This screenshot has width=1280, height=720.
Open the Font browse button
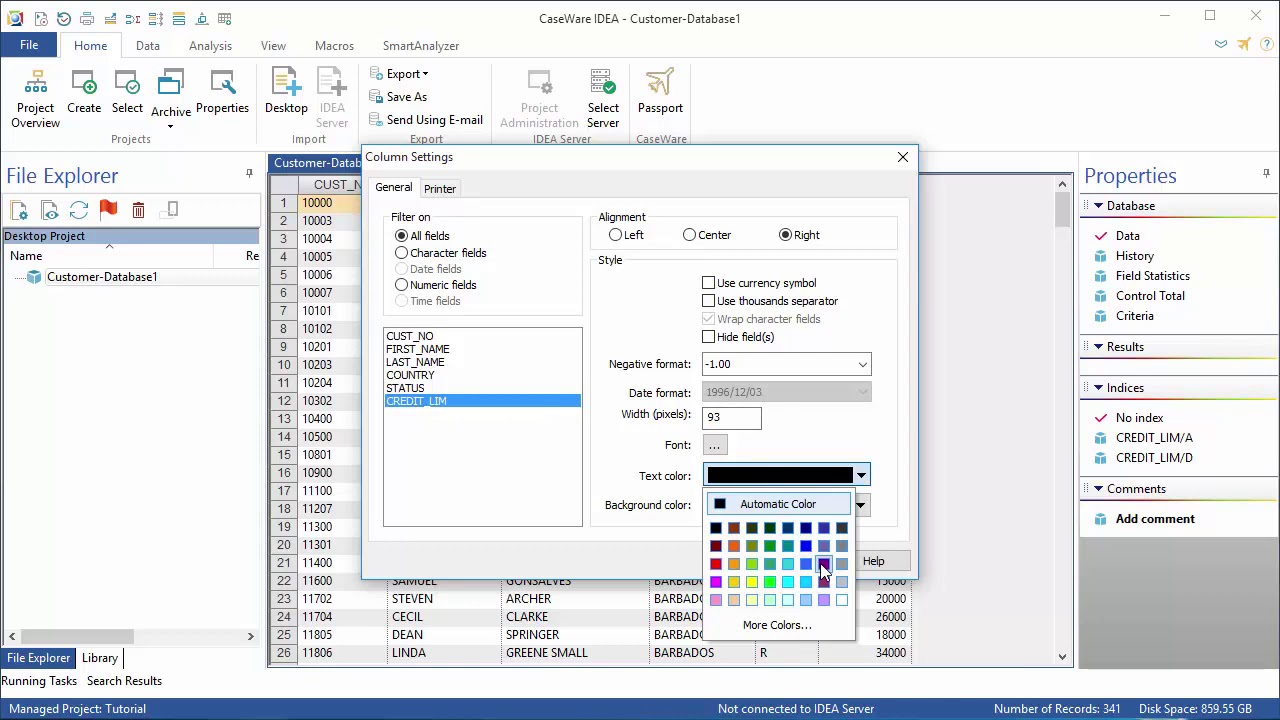(714, 445)
